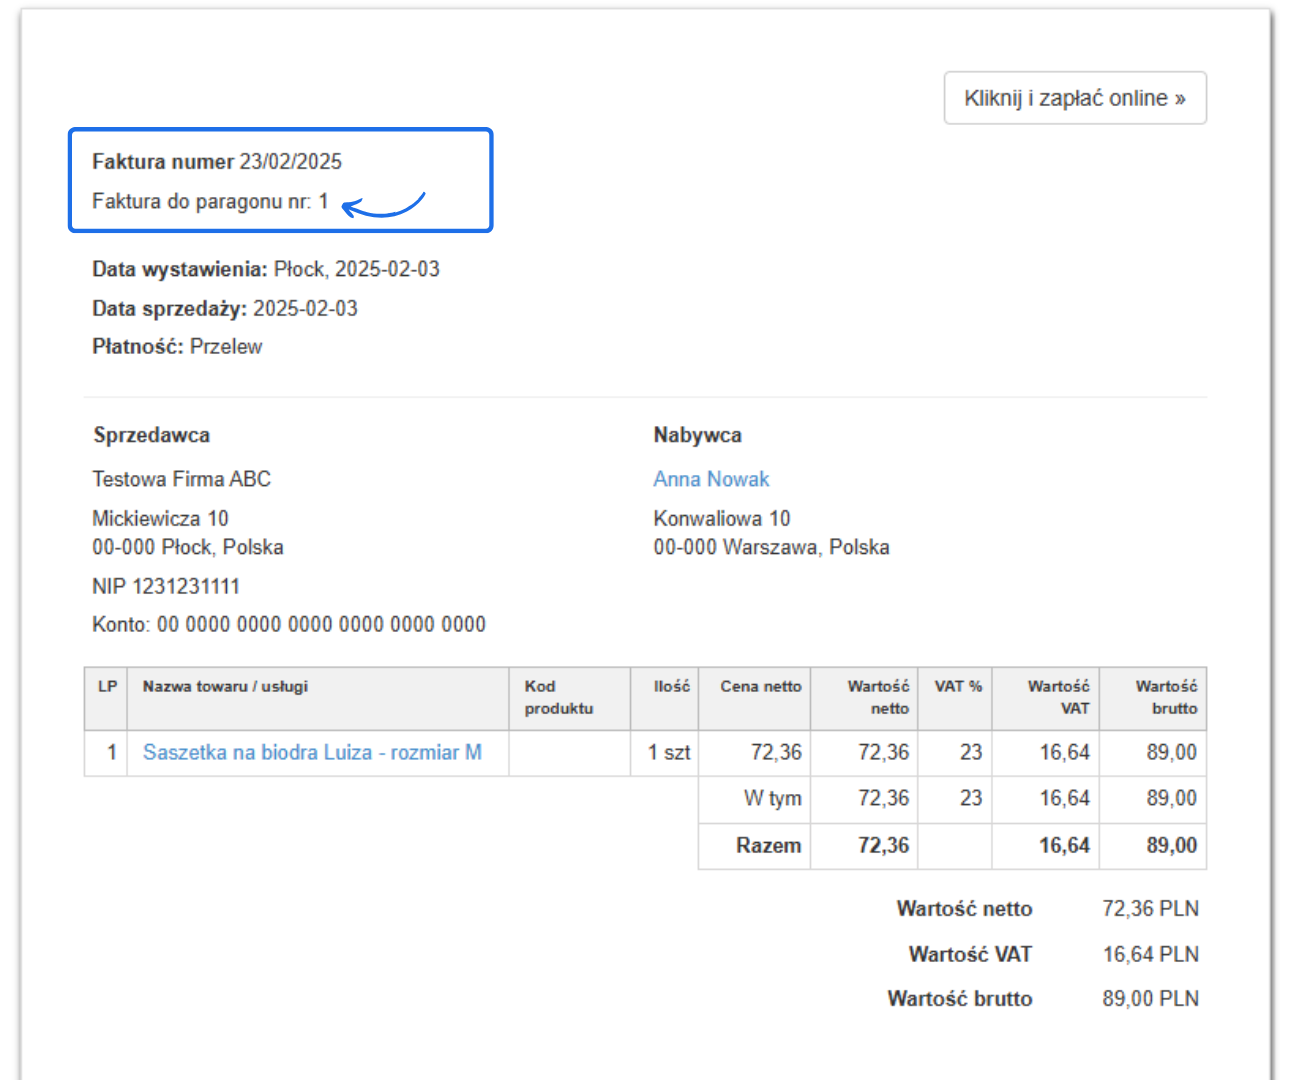Click the 'Kod produktu' column header
The width and height of the screenshot is (1293, 1080).
(559, 697)
